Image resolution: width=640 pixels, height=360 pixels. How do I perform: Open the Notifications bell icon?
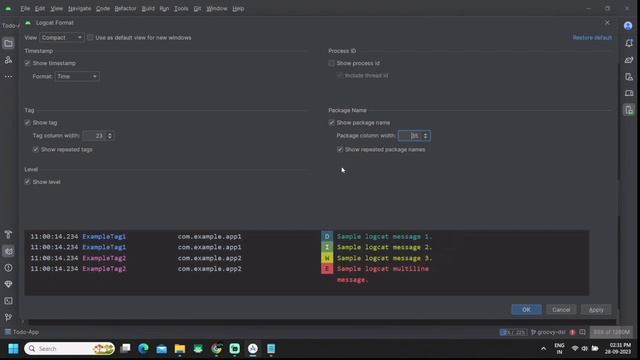[629, 43]
